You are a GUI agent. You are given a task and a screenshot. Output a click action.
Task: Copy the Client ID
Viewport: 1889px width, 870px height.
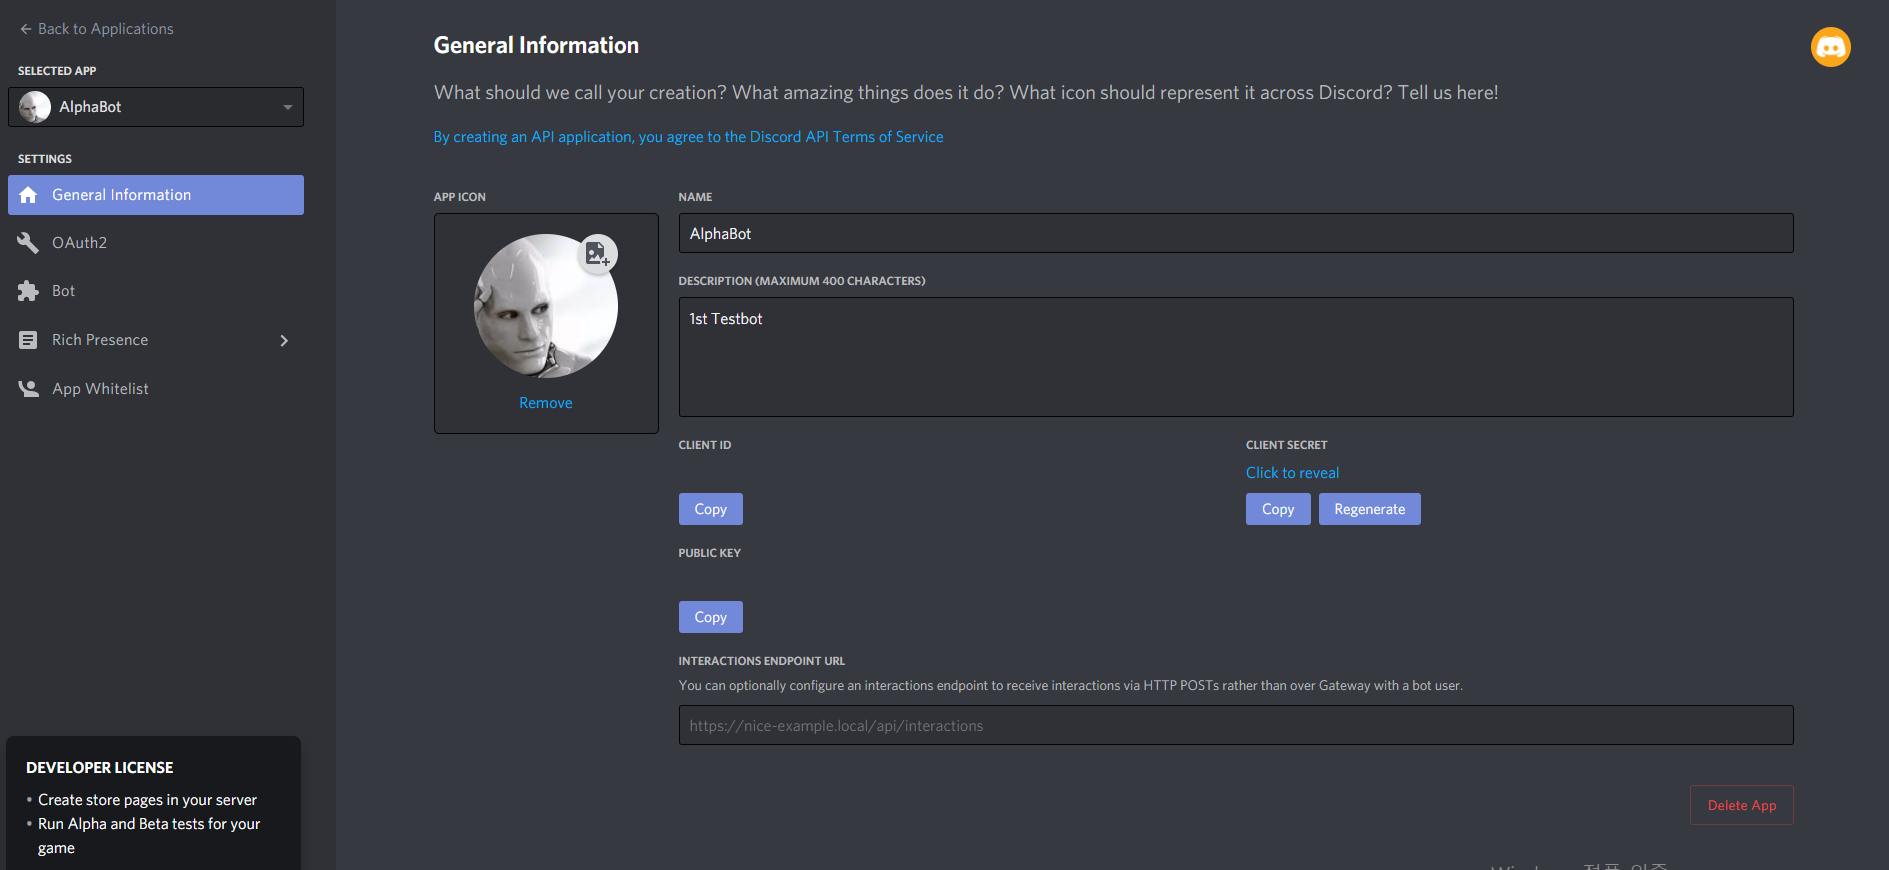[711, 509]
